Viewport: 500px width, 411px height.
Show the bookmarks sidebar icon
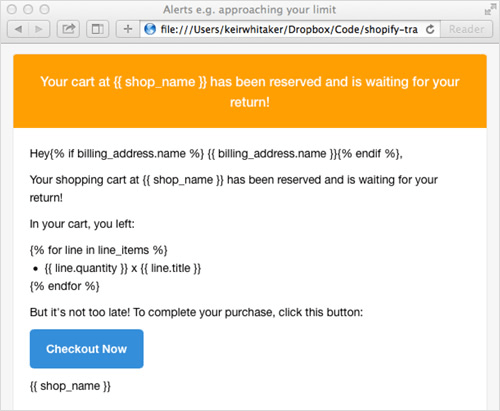pos(98,29)
